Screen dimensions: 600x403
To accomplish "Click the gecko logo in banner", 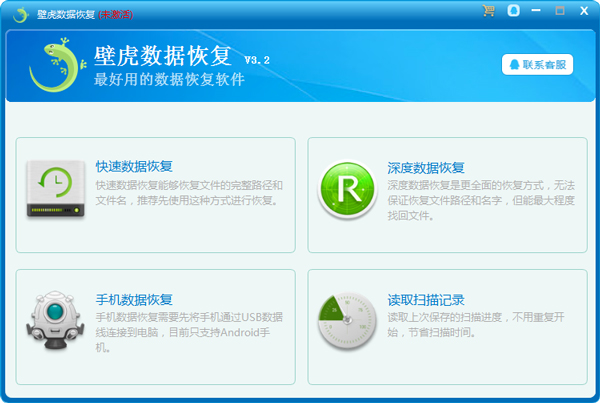I will click(x=57, y=65).
